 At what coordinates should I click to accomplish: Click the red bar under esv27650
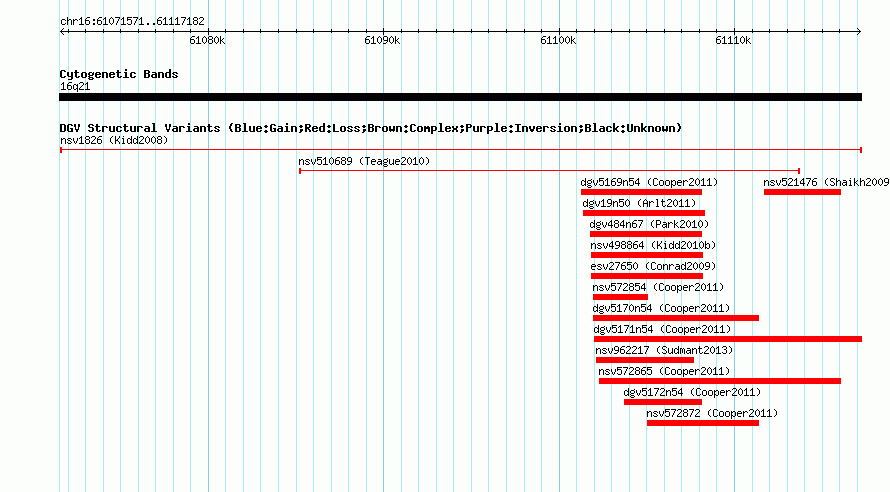647,276
